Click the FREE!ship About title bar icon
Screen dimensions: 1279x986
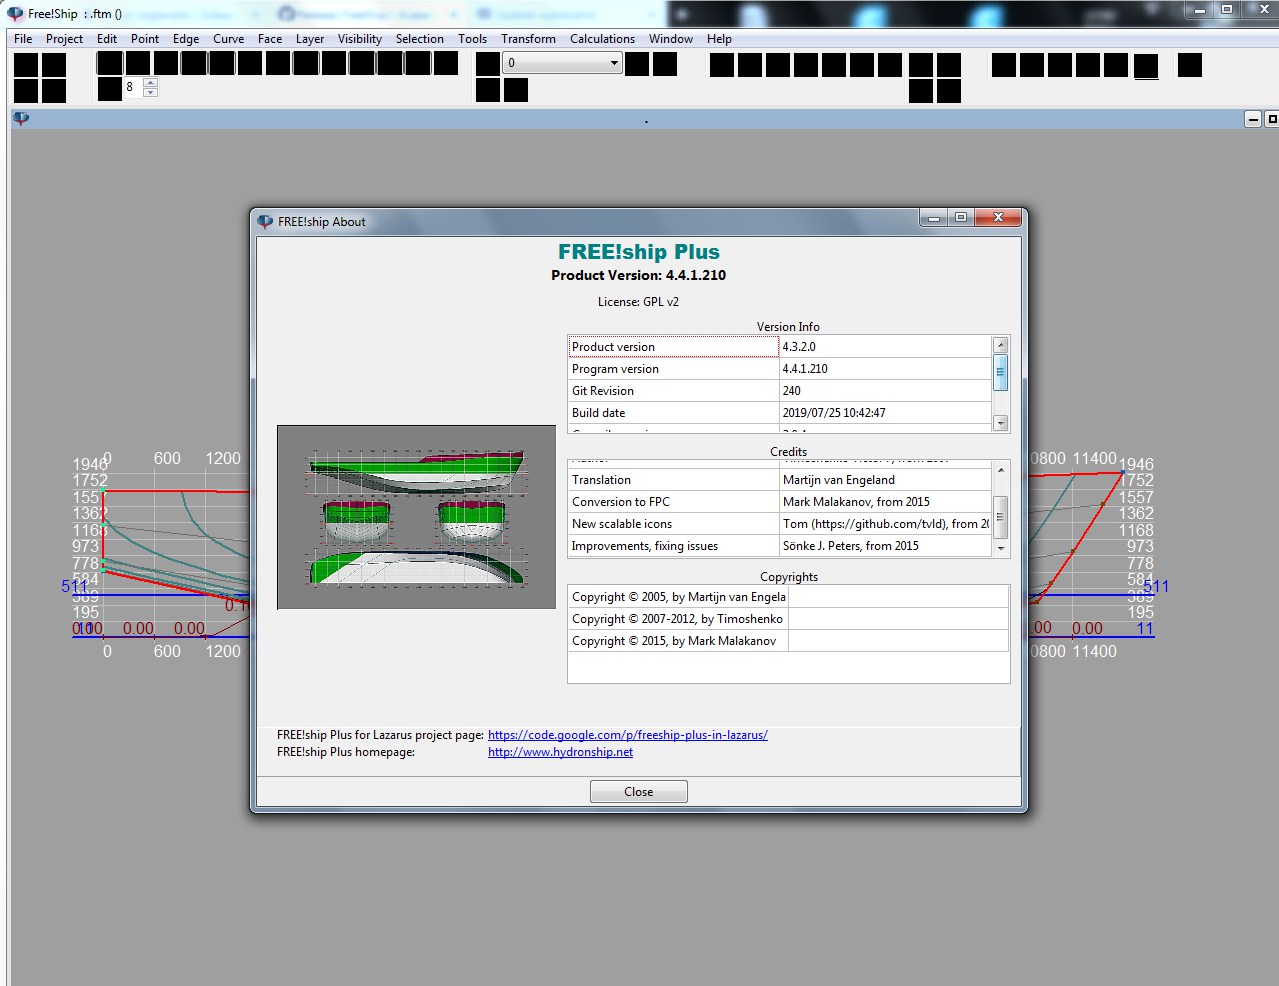coord(265,222)
